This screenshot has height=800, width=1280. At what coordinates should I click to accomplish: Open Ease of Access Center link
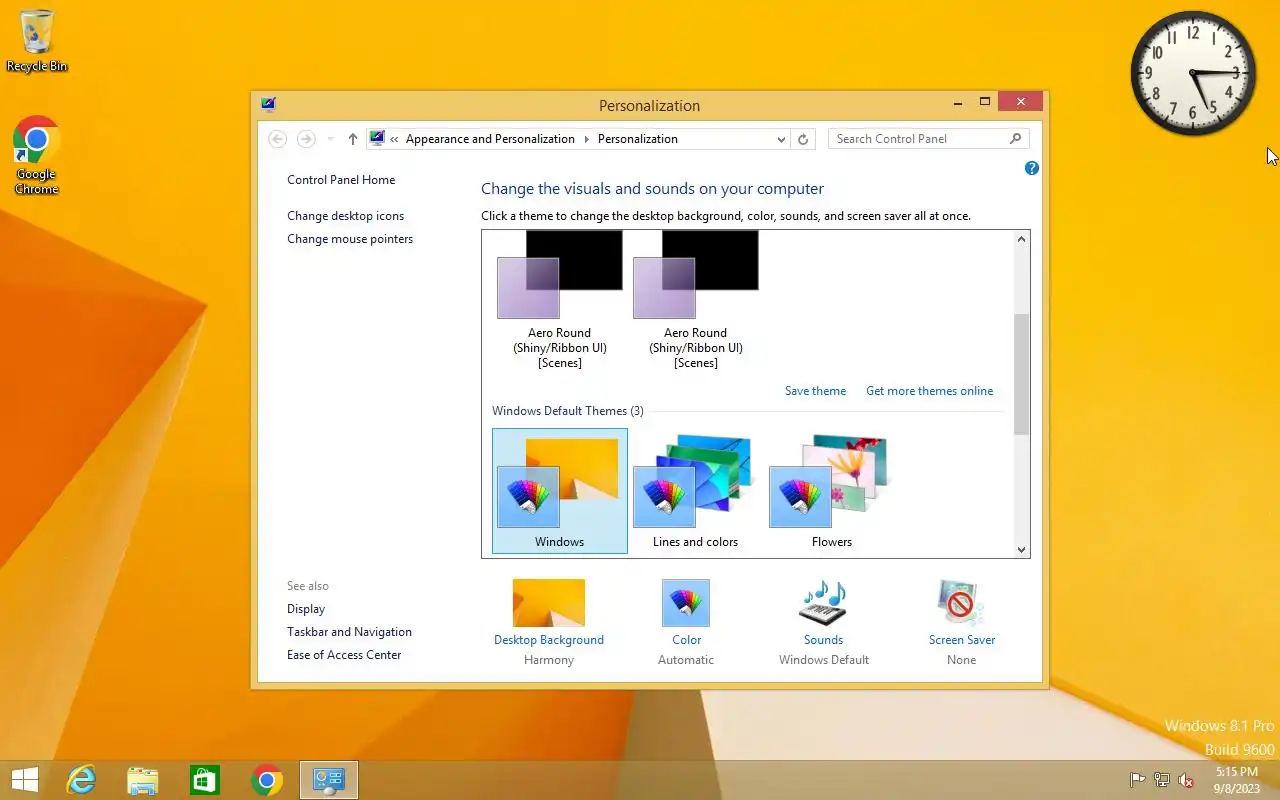(x=344, y=655)
